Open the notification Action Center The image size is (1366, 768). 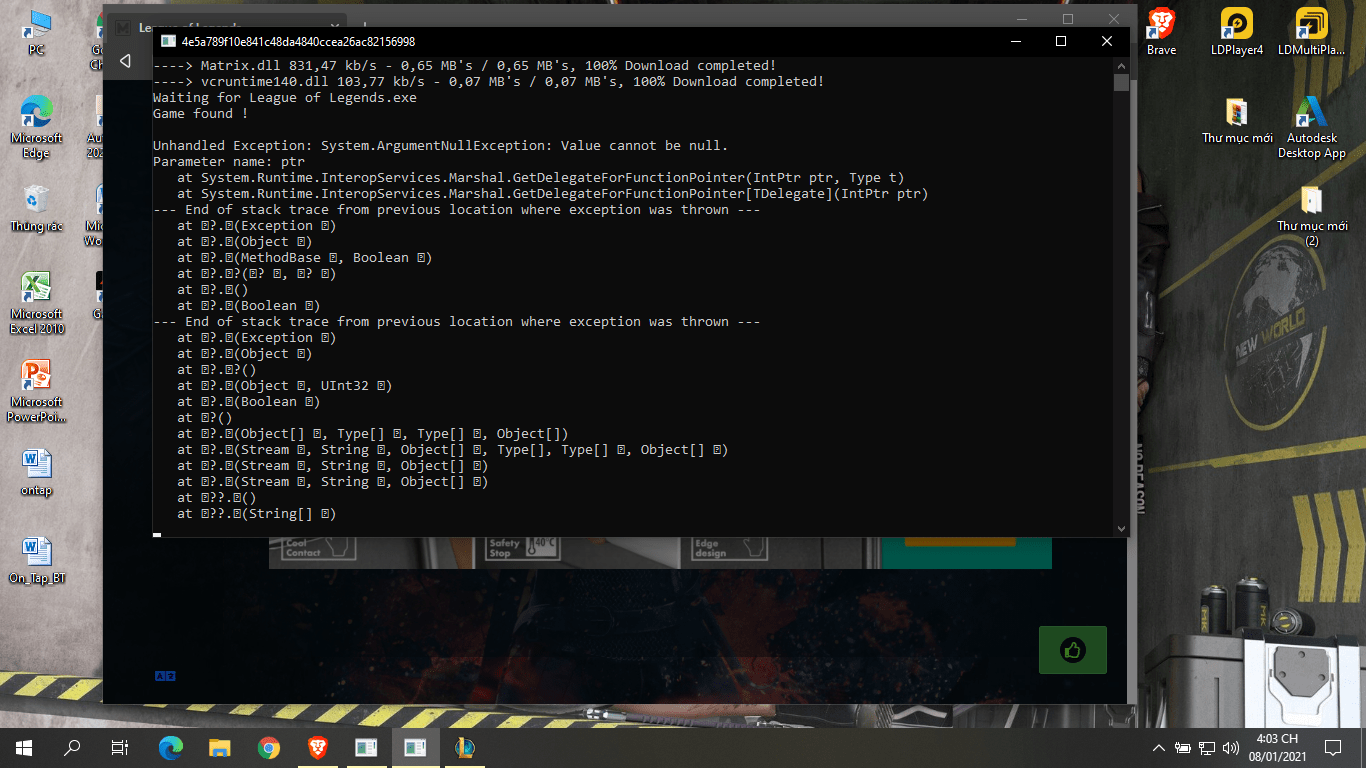pos(1332,747)
